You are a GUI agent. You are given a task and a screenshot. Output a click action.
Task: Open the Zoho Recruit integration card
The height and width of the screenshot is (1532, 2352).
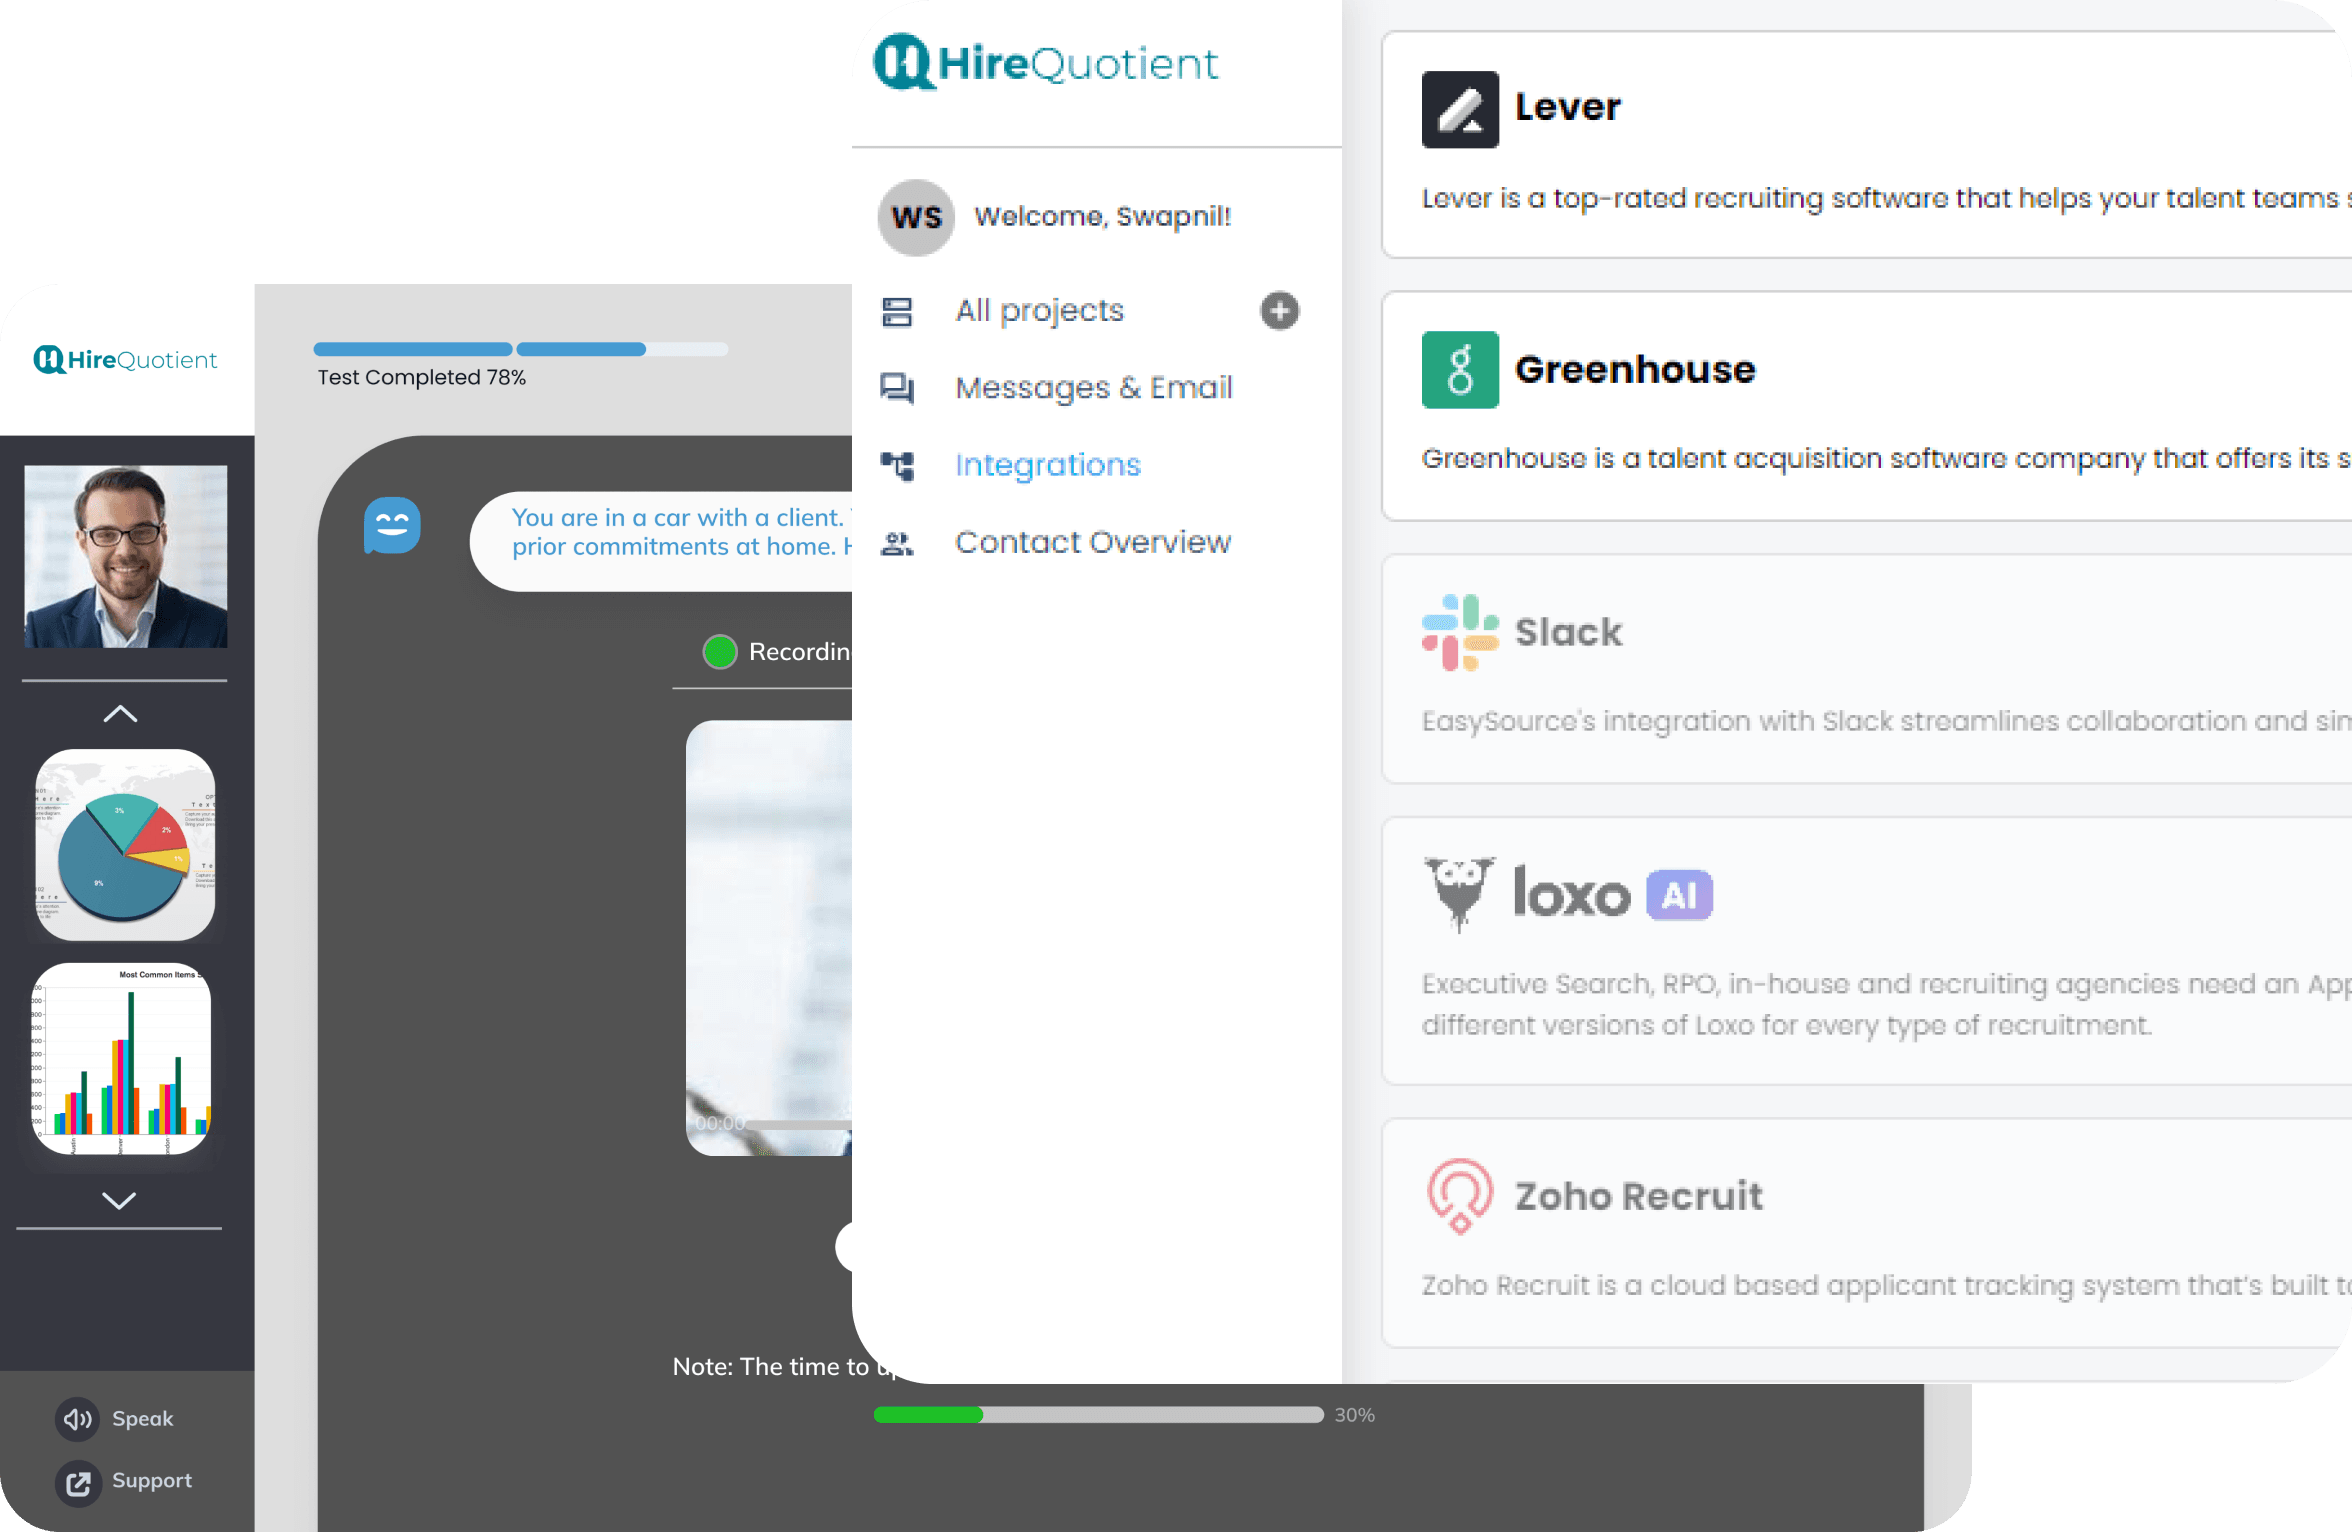(x=1866, y=1233)
